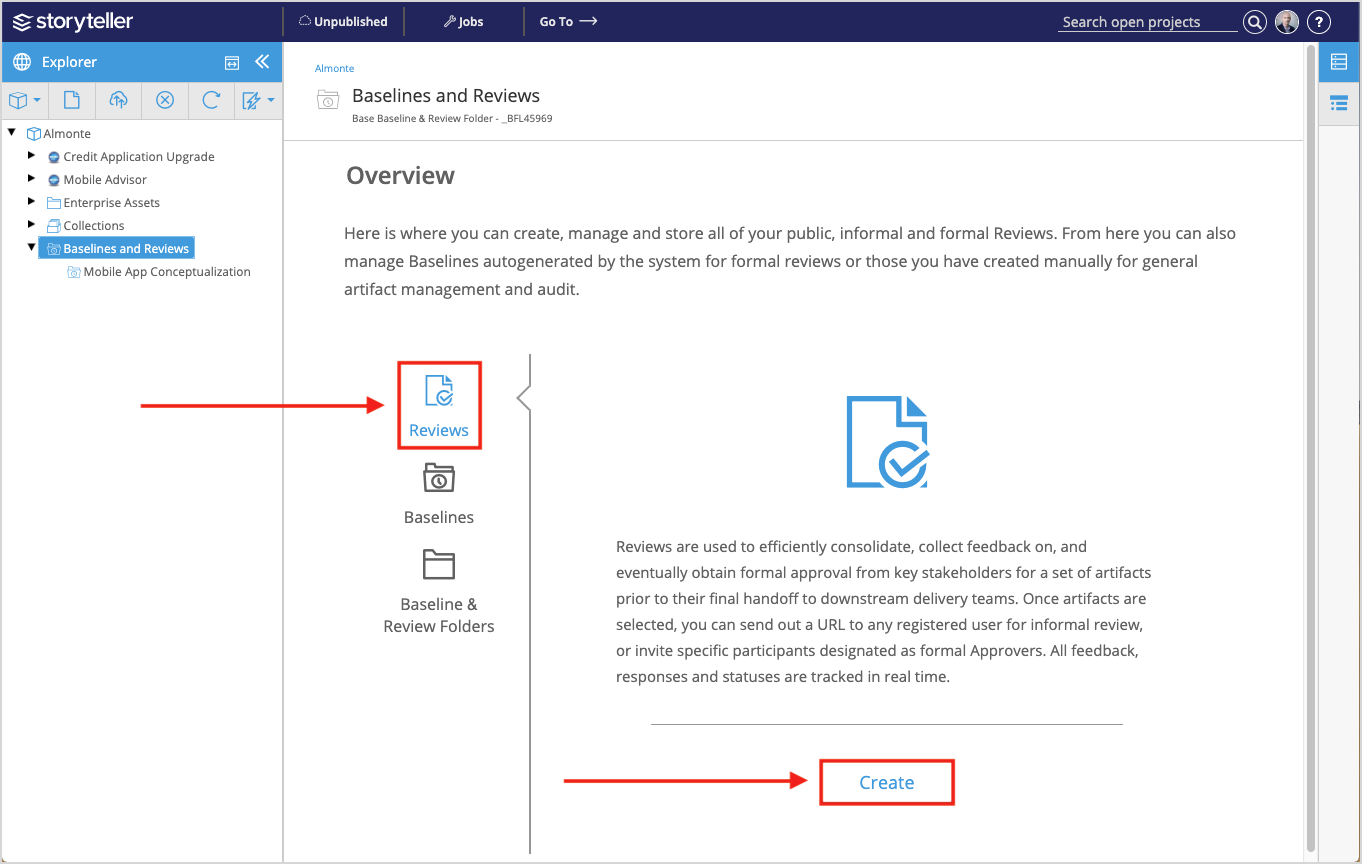This screenshot has width=1362, height=864.
Task: Expand the Mobile Advisor node
Action: tap(32, 179)
